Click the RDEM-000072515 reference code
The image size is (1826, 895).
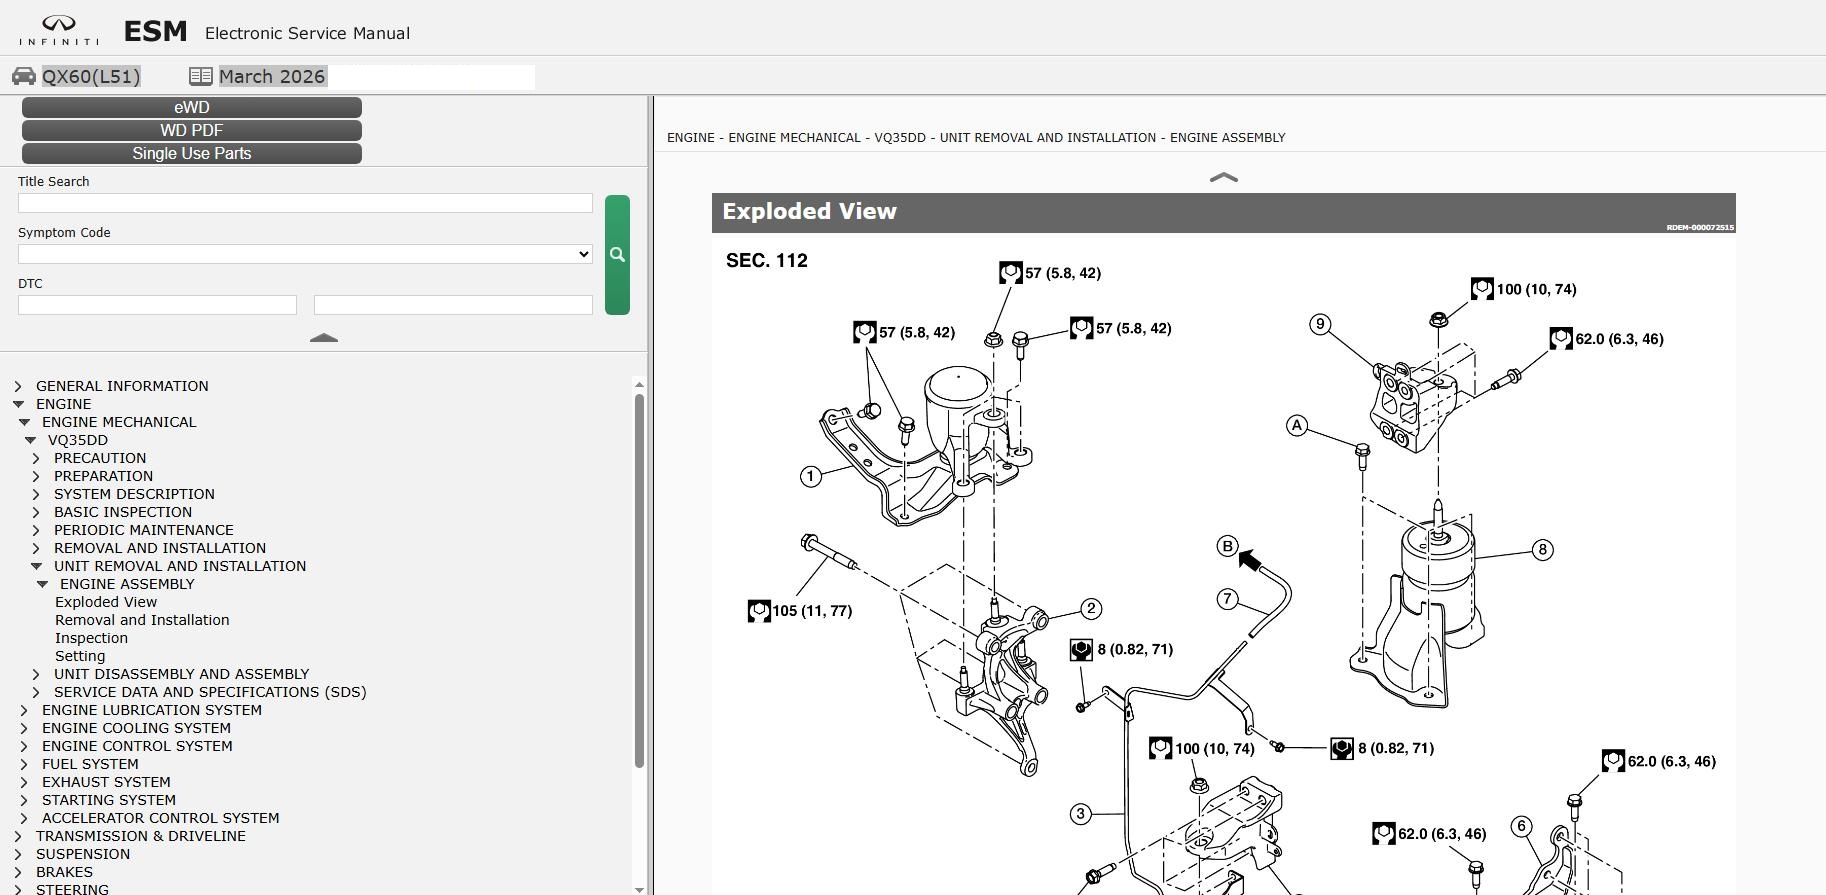pyautogui.click(x=1700, y=228)
